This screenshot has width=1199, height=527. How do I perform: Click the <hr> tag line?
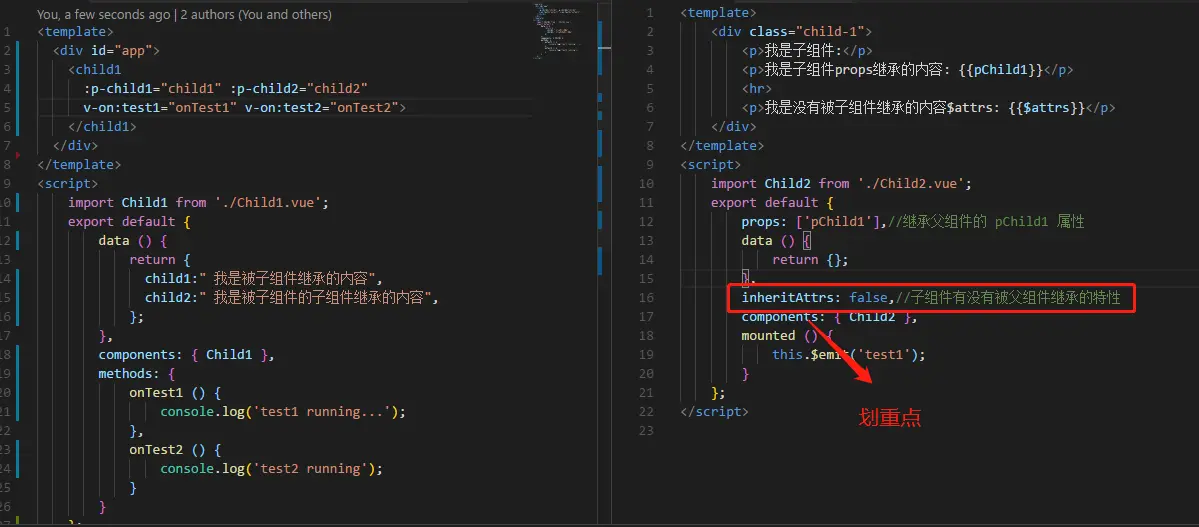(x=757, y=89)
